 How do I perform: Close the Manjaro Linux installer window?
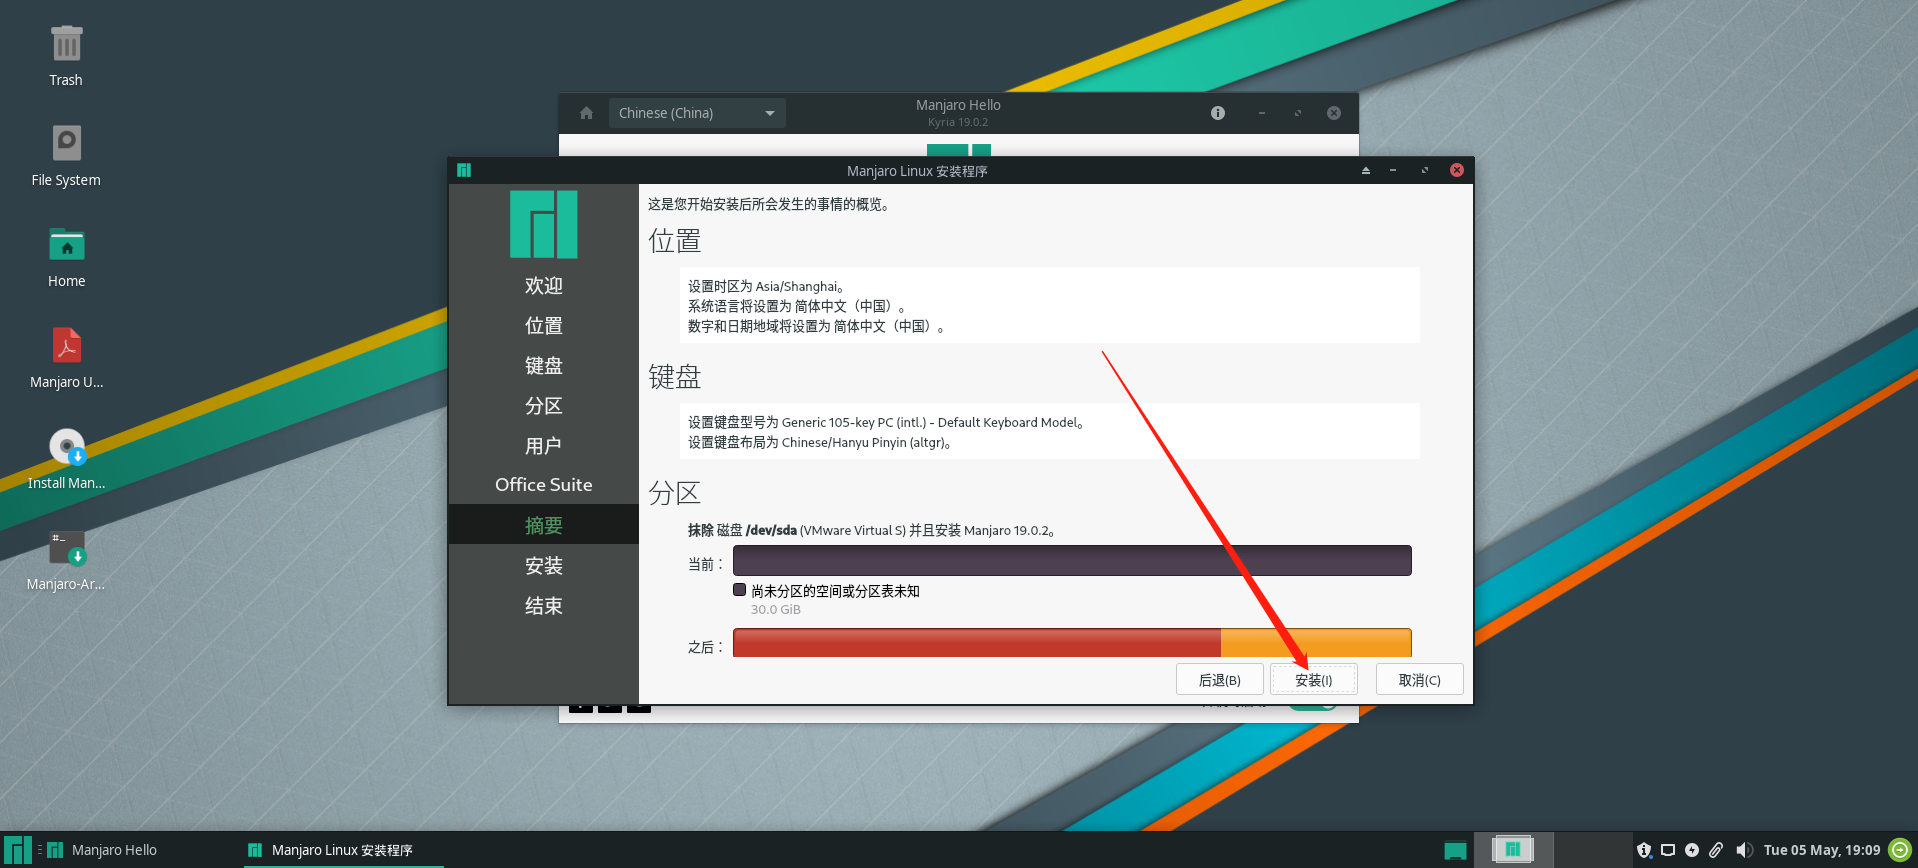click(1457, 170)
